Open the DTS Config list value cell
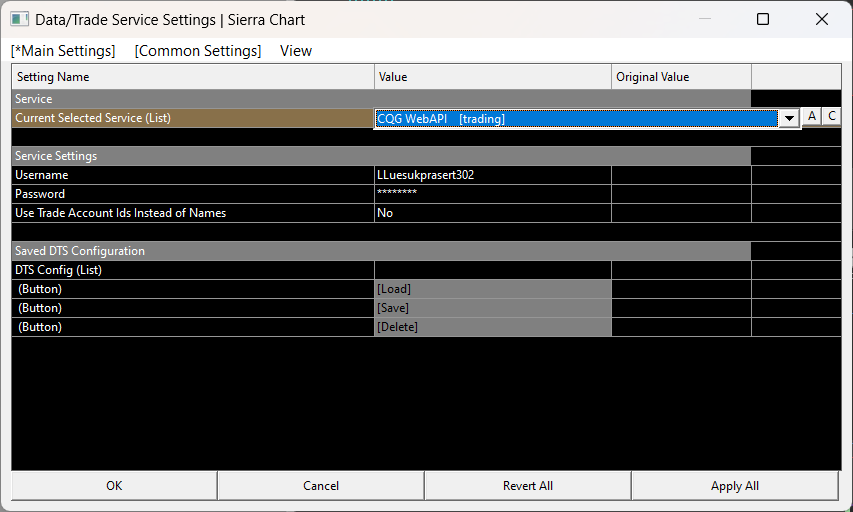853x512 pixels. click(492, 270)
